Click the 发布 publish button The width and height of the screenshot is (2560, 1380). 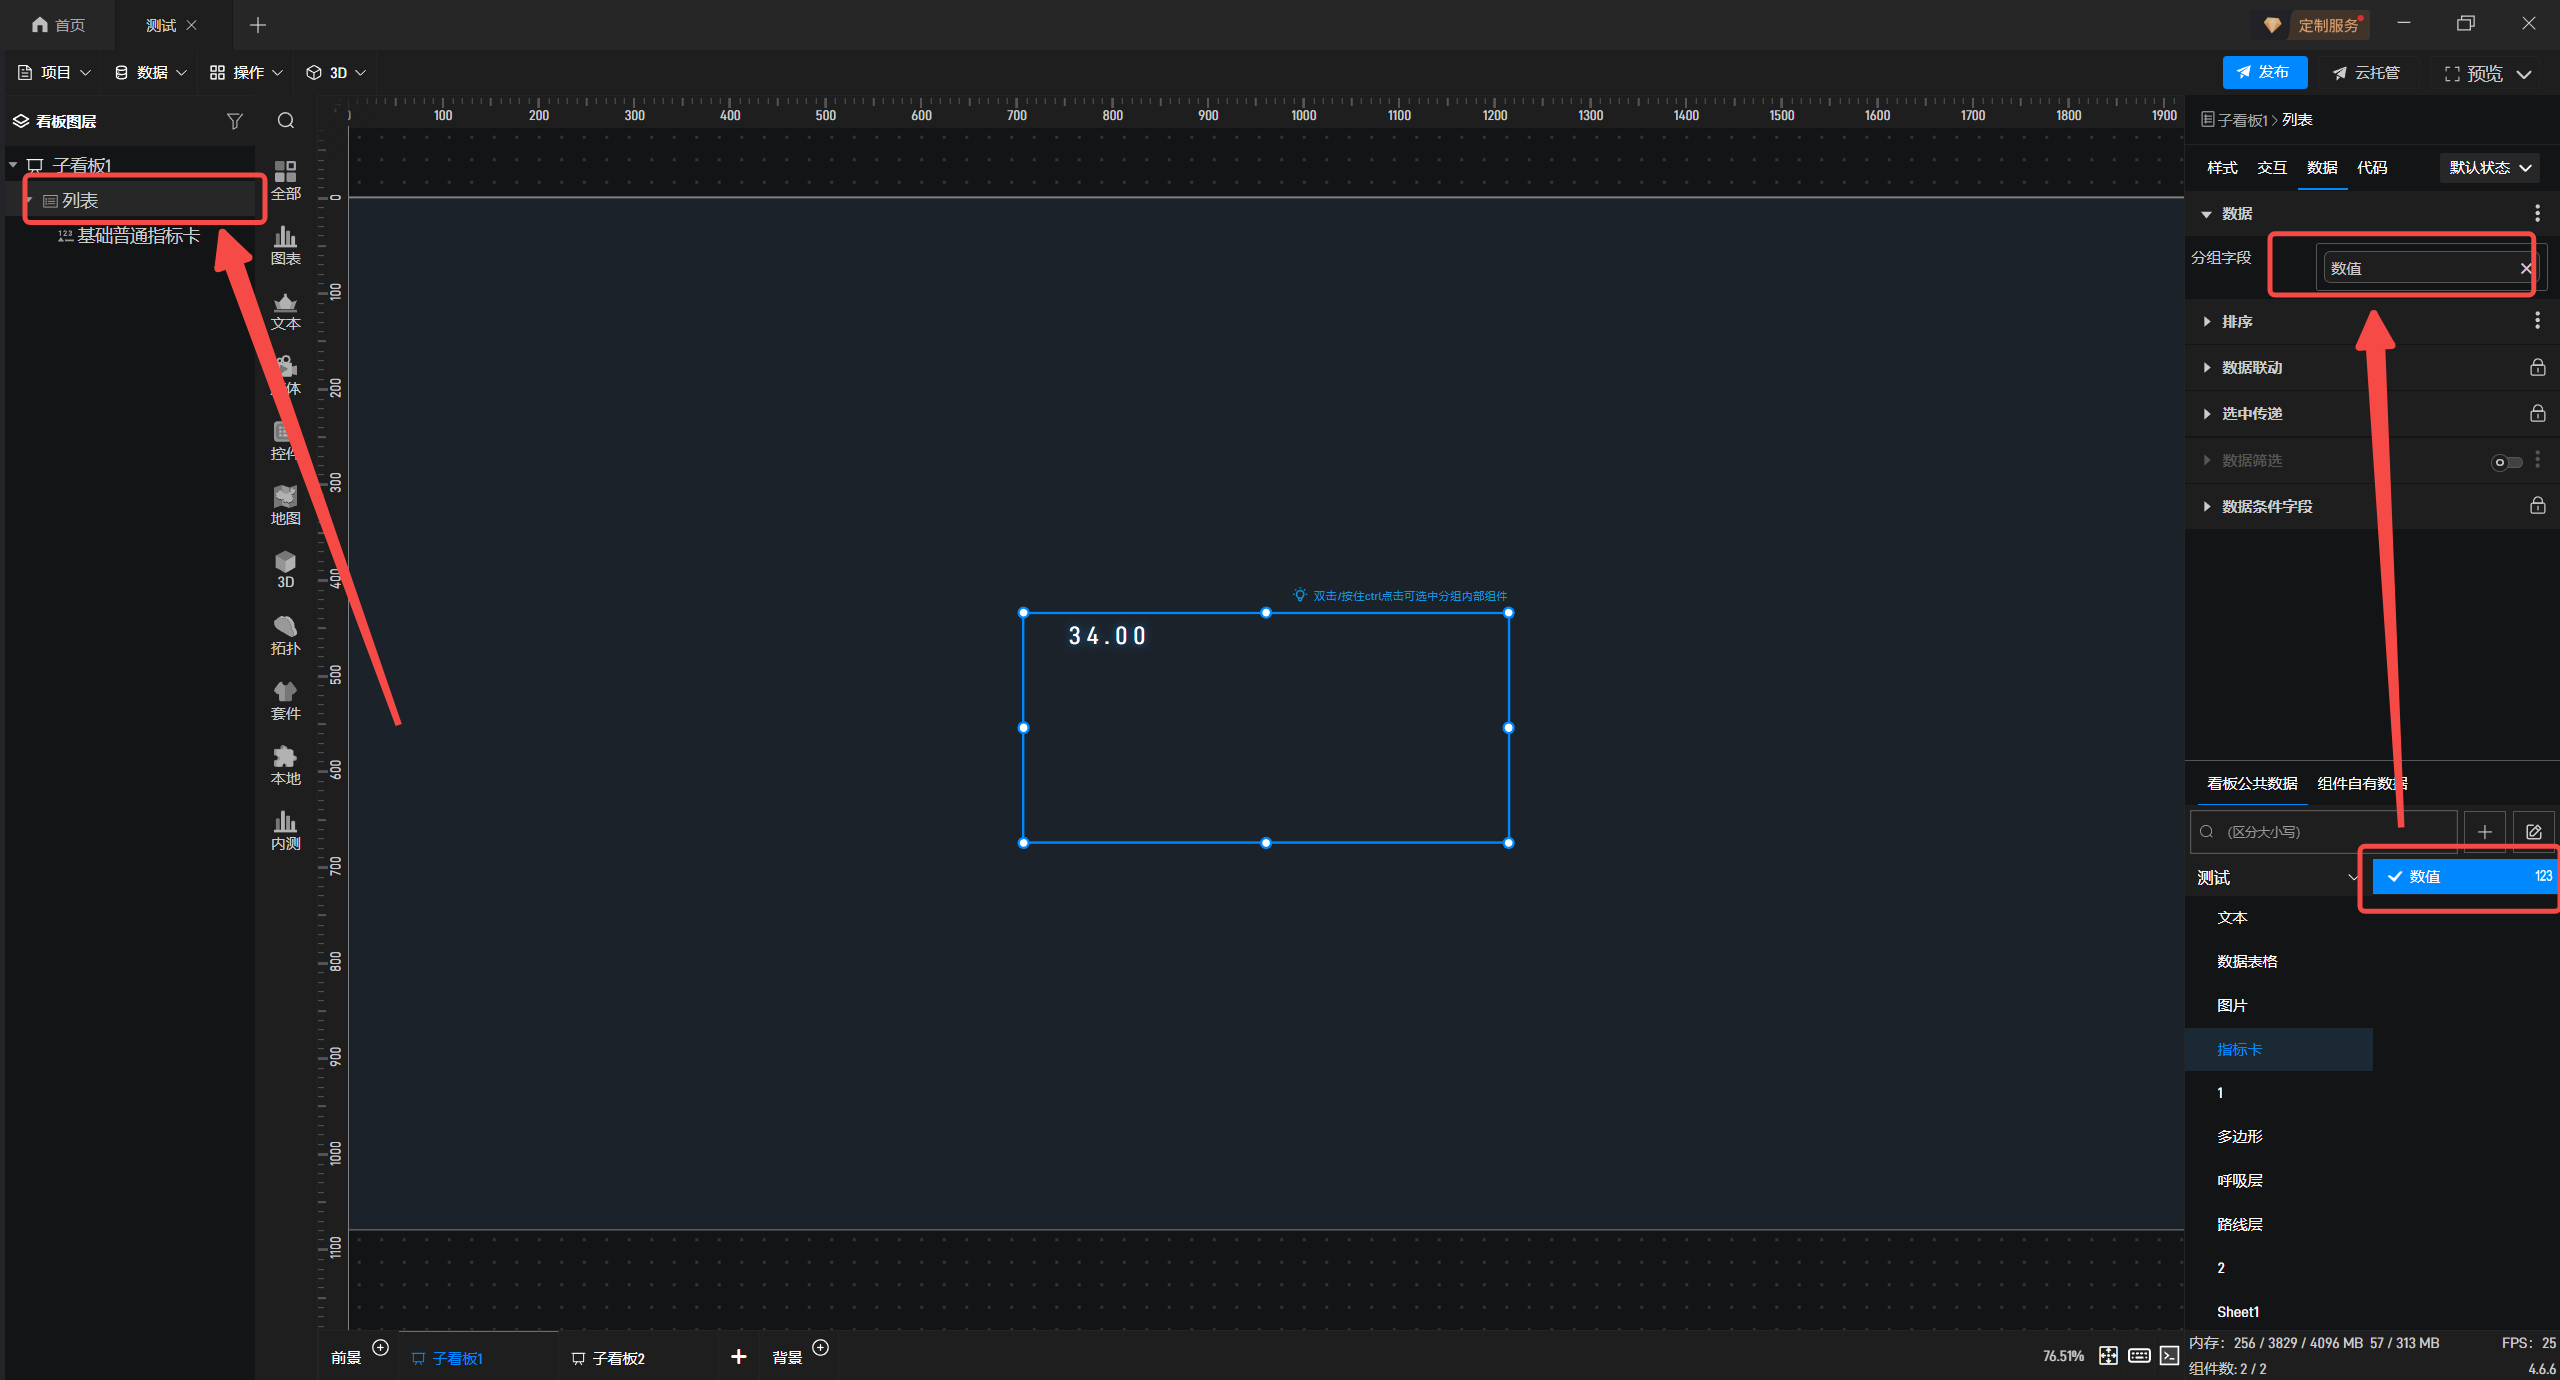[2264, 73]
